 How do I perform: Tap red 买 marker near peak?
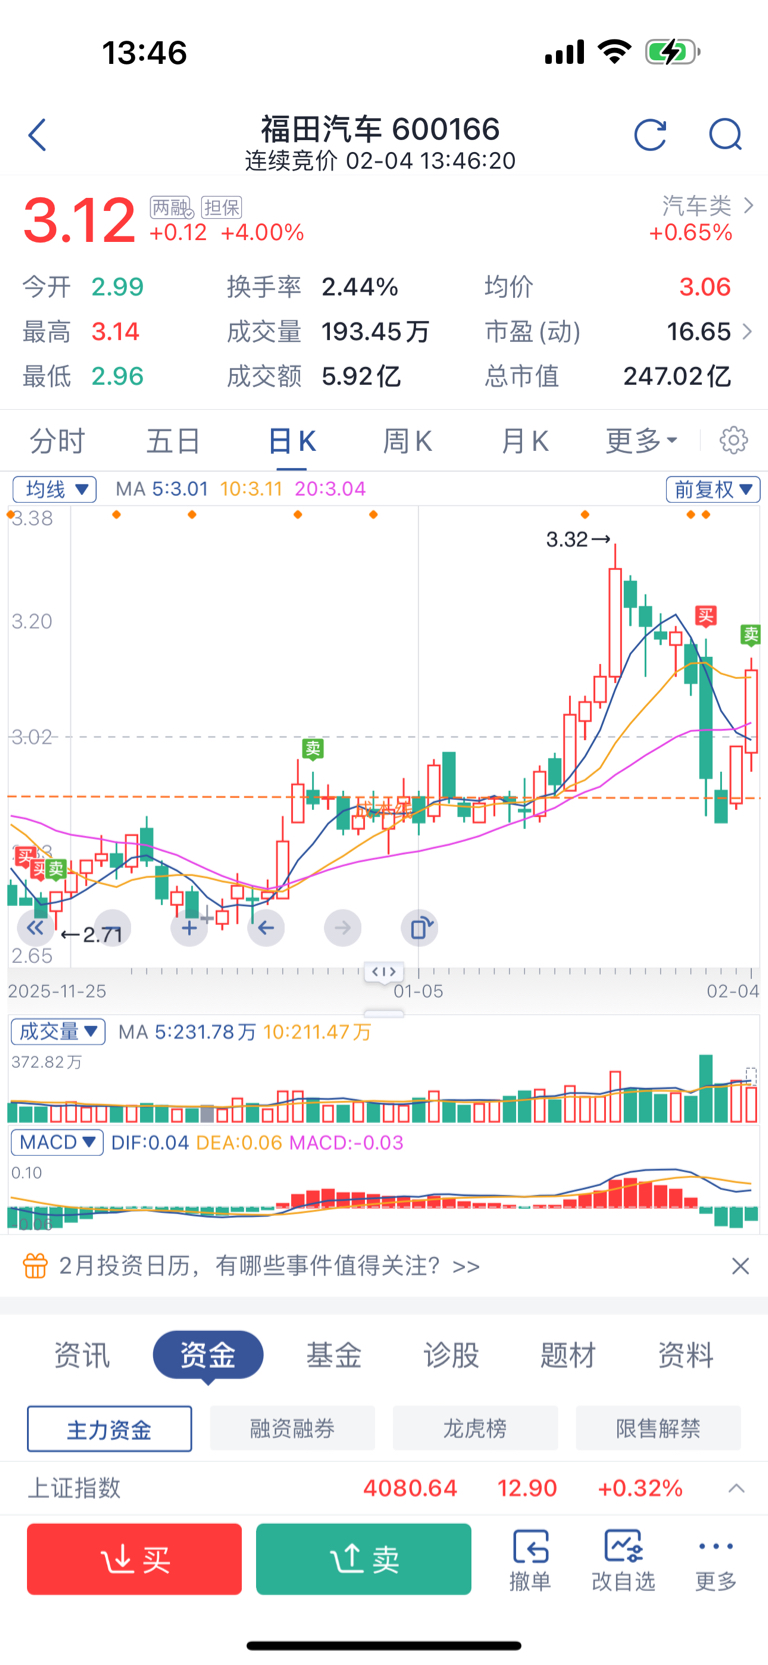[706, 616]
